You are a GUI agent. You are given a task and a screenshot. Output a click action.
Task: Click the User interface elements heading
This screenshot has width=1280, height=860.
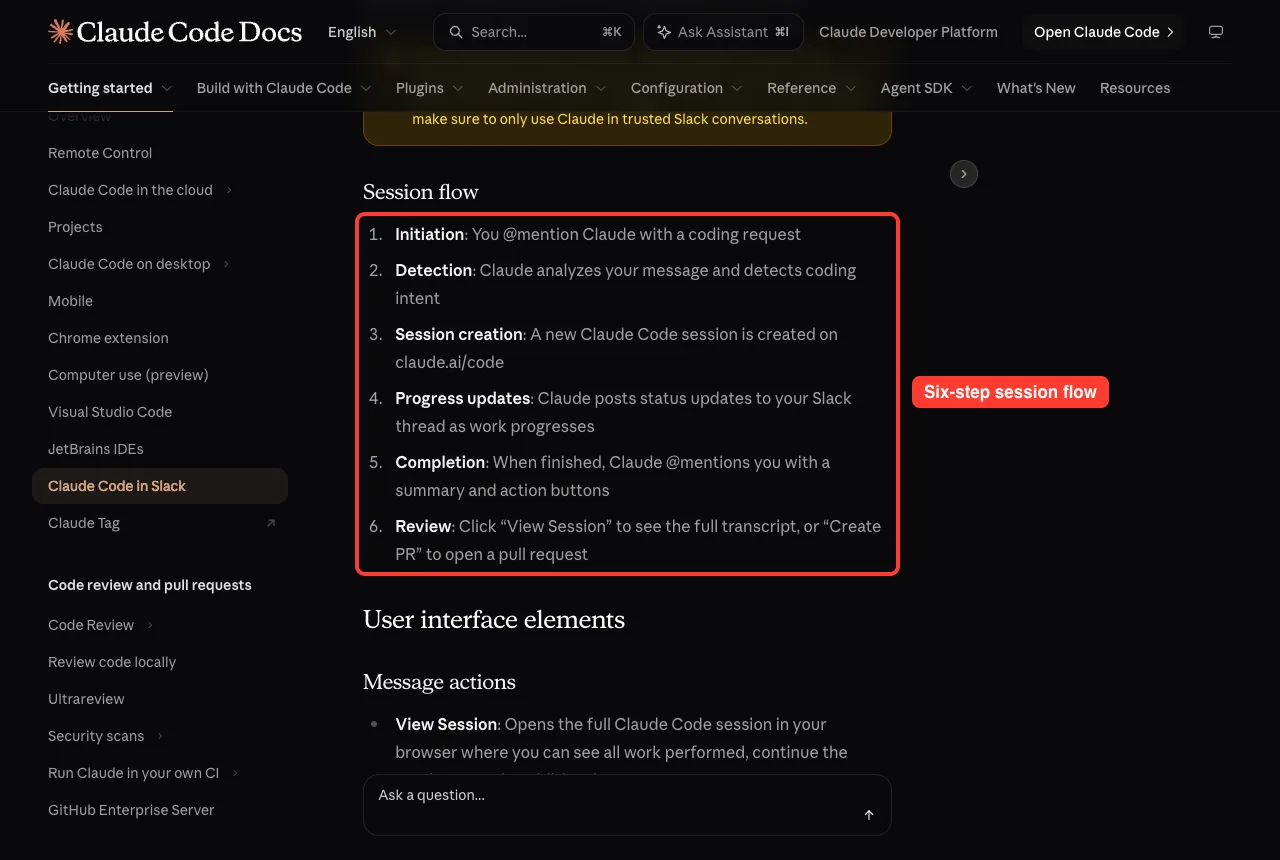coord(494,620)
